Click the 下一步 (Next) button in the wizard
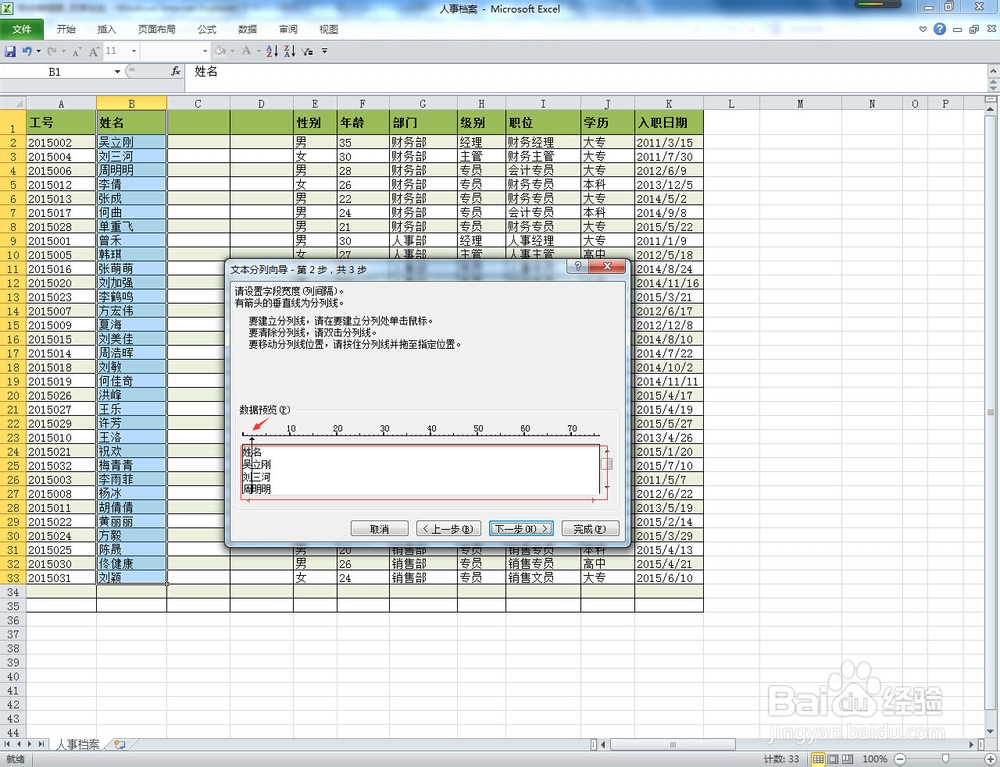The width and height of the screenshot is (1000, 767). click(521, 528)
